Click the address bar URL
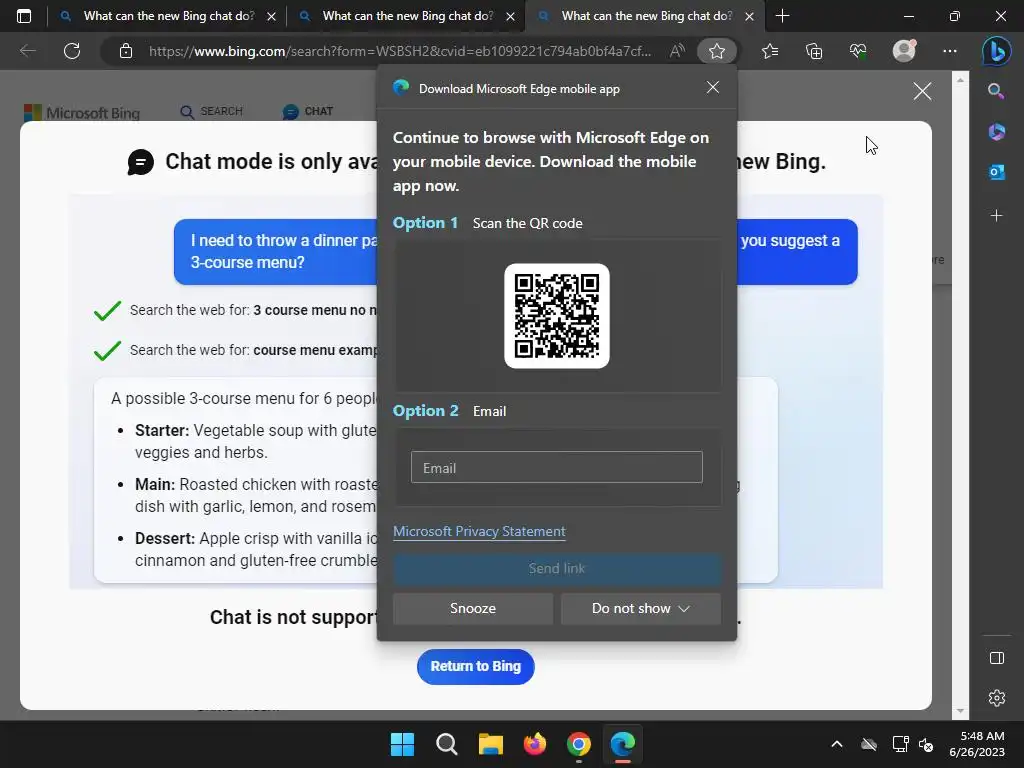 point(400,51)
